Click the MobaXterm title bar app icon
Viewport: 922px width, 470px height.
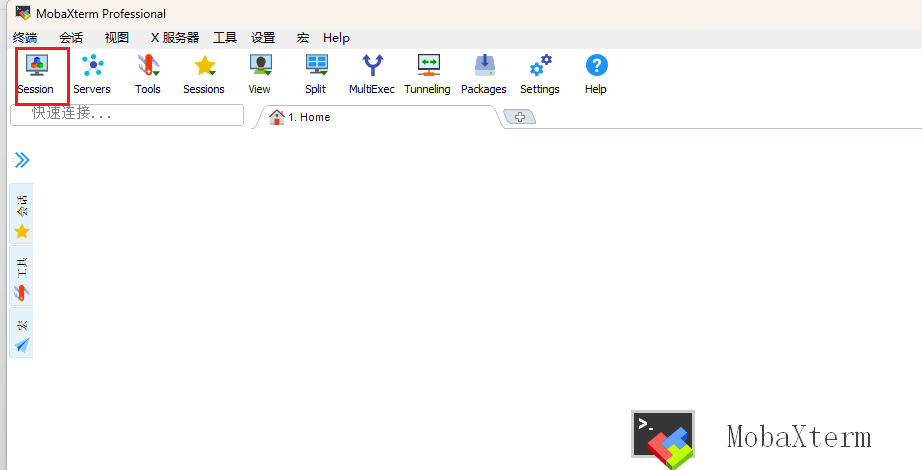pyautogui.click(x=23, y=12)
